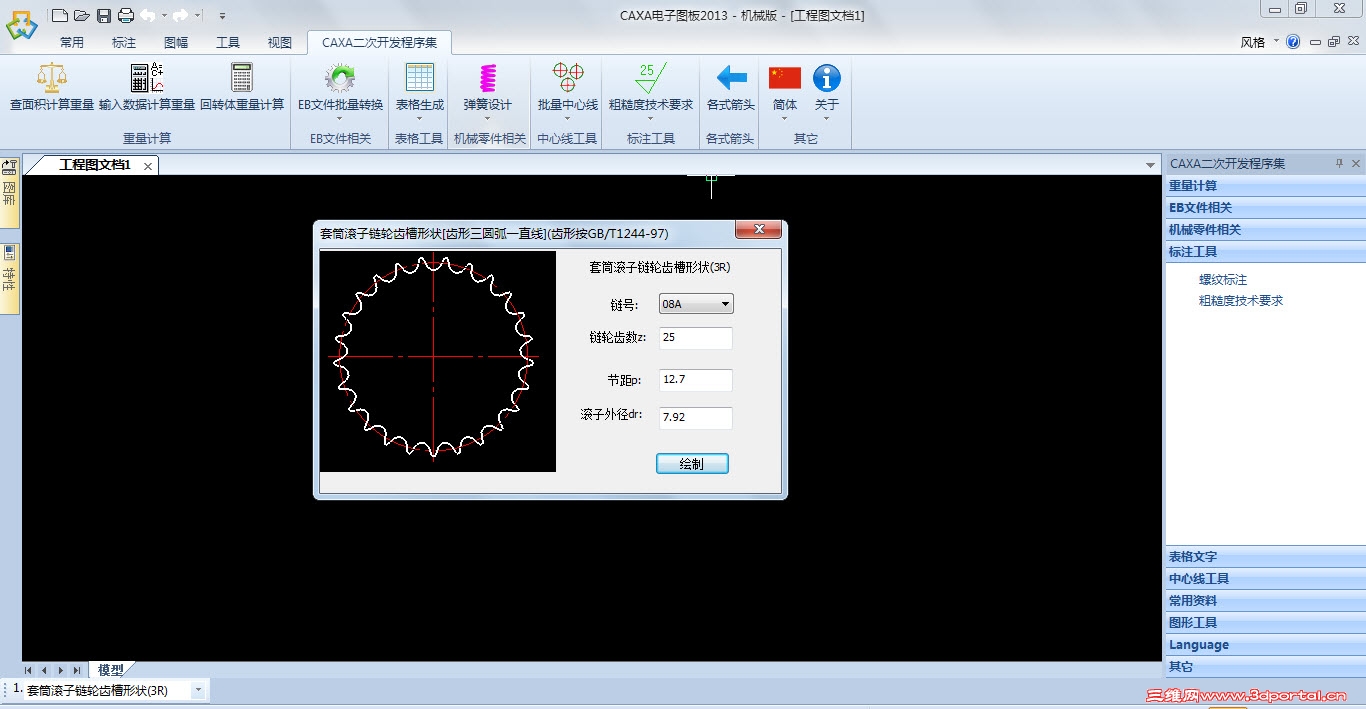Switch to the 图幅 ribbon tab

click(x=176, y=43)
